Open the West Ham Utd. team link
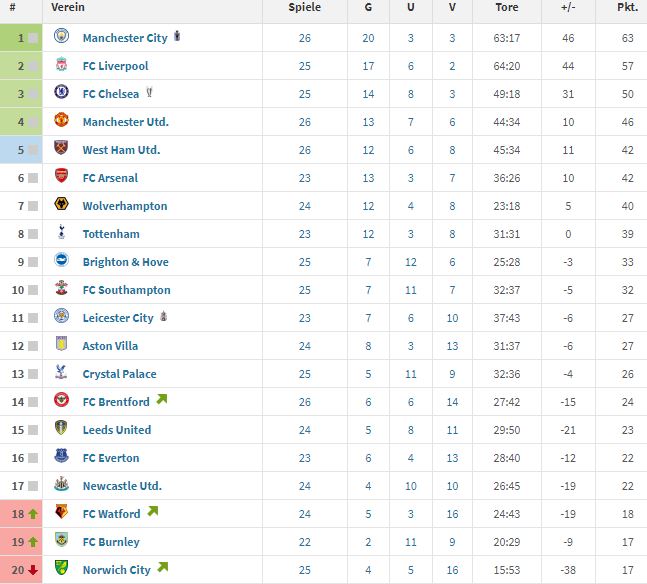This screenshot has height=584, width=647. 121,150
